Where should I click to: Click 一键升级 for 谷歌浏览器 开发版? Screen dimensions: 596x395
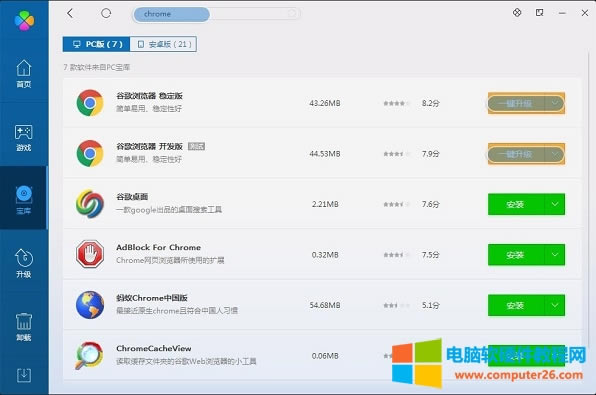coord(516,154)
